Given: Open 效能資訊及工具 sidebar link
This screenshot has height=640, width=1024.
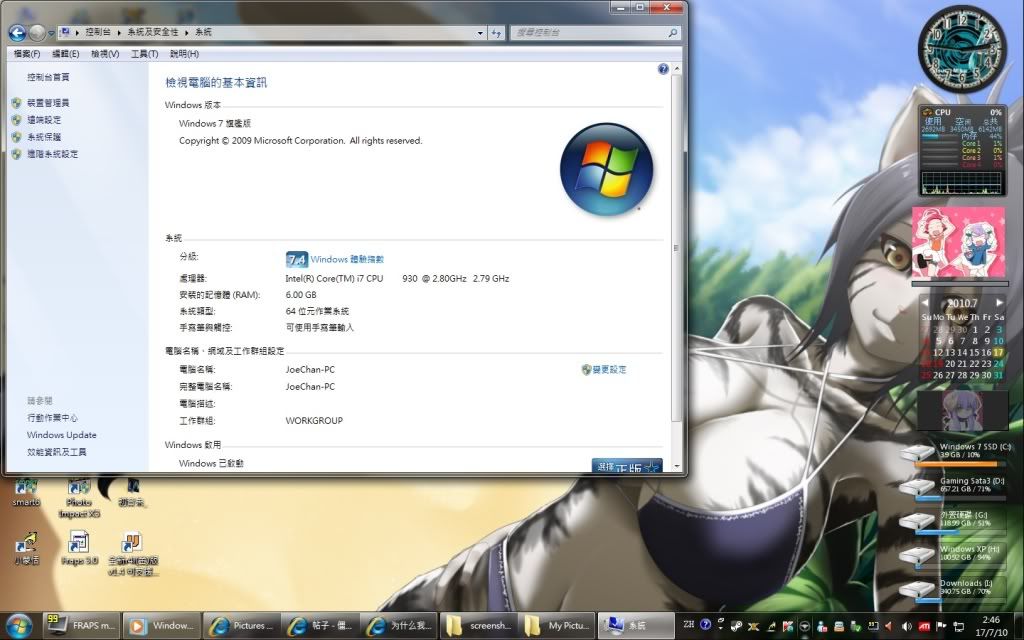Looking at the screenshot, I should pyautogui.click(x=57, y=451).
